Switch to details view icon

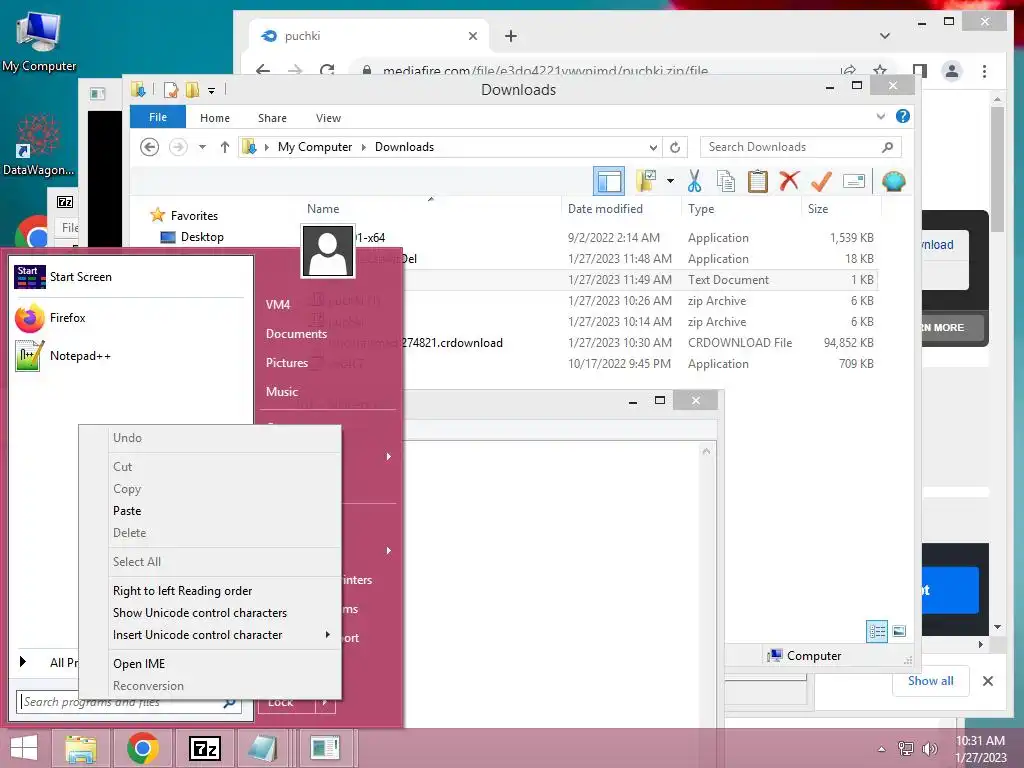[877, 631]
